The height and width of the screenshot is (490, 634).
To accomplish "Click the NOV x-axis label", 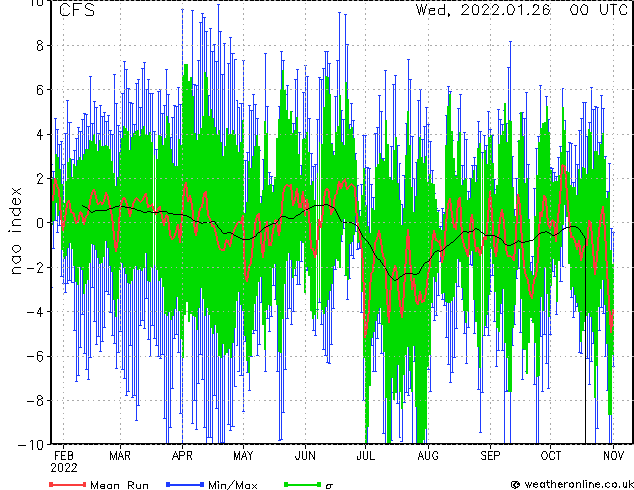I will pos(613,456).
